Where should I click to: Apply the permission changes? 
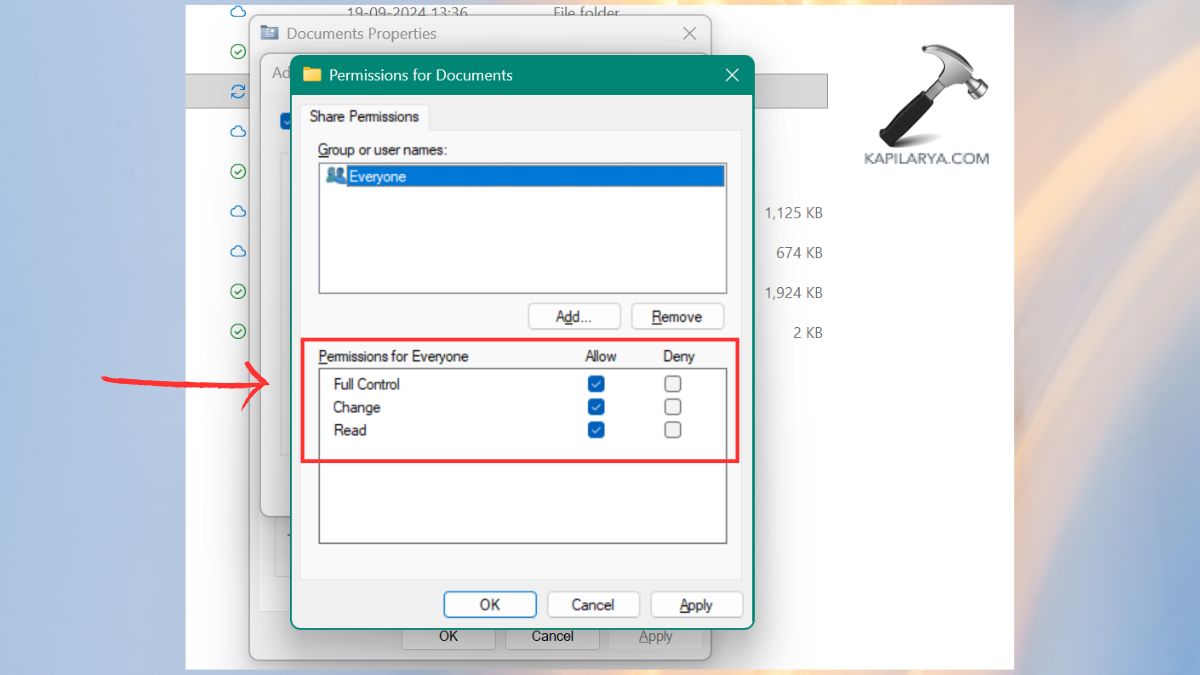click(696, 604)
